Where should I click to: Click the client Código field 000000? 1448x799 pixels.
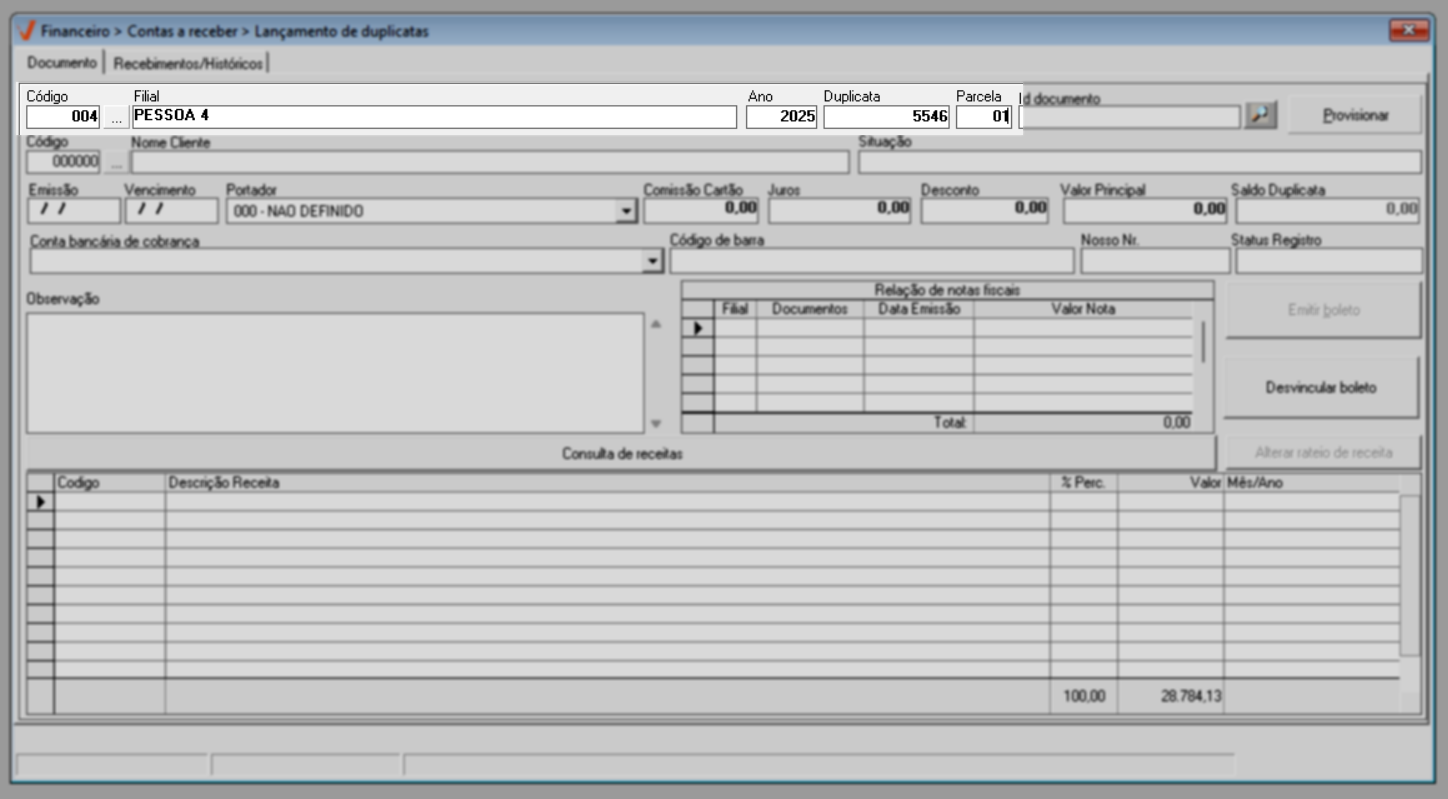pyautogui.click(x=64, y=162)
